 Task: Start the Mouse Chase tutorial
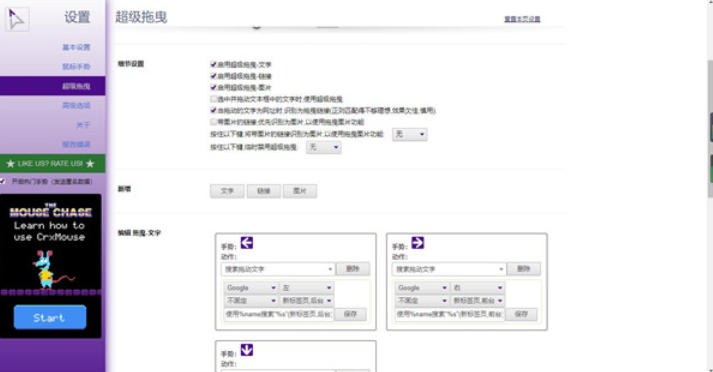click(x=50, y=317)
